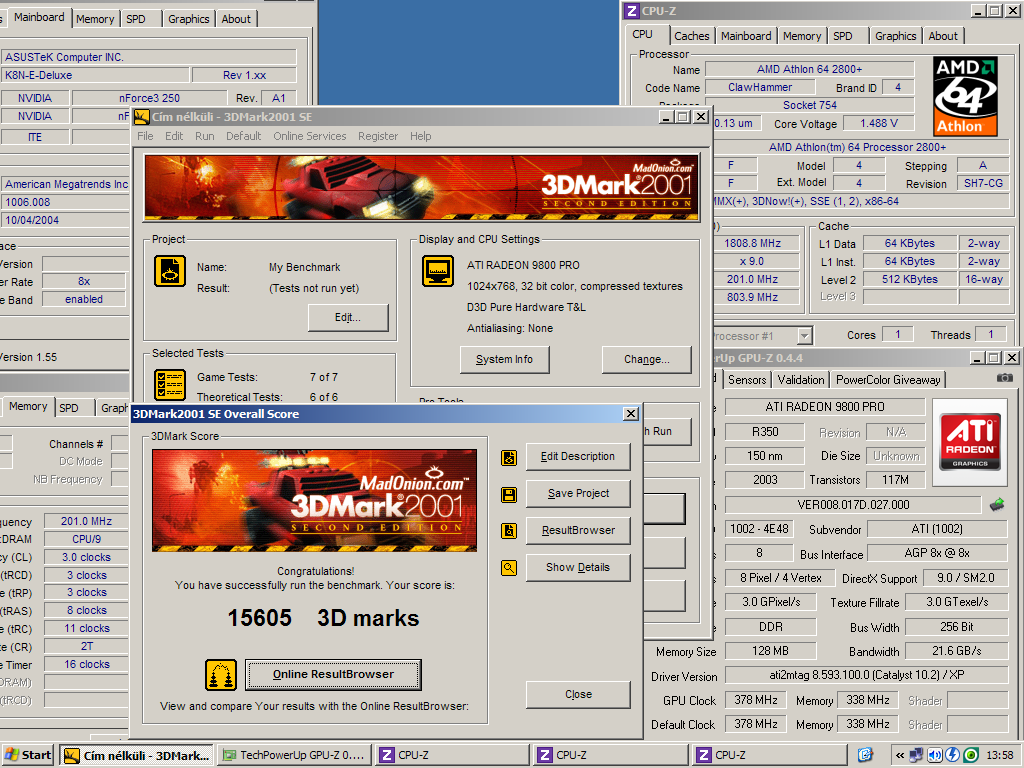This screenshot has height=768, width=1024.
Task: Open the 3DMark taskbar item
Action: click(x=136, y=756)
